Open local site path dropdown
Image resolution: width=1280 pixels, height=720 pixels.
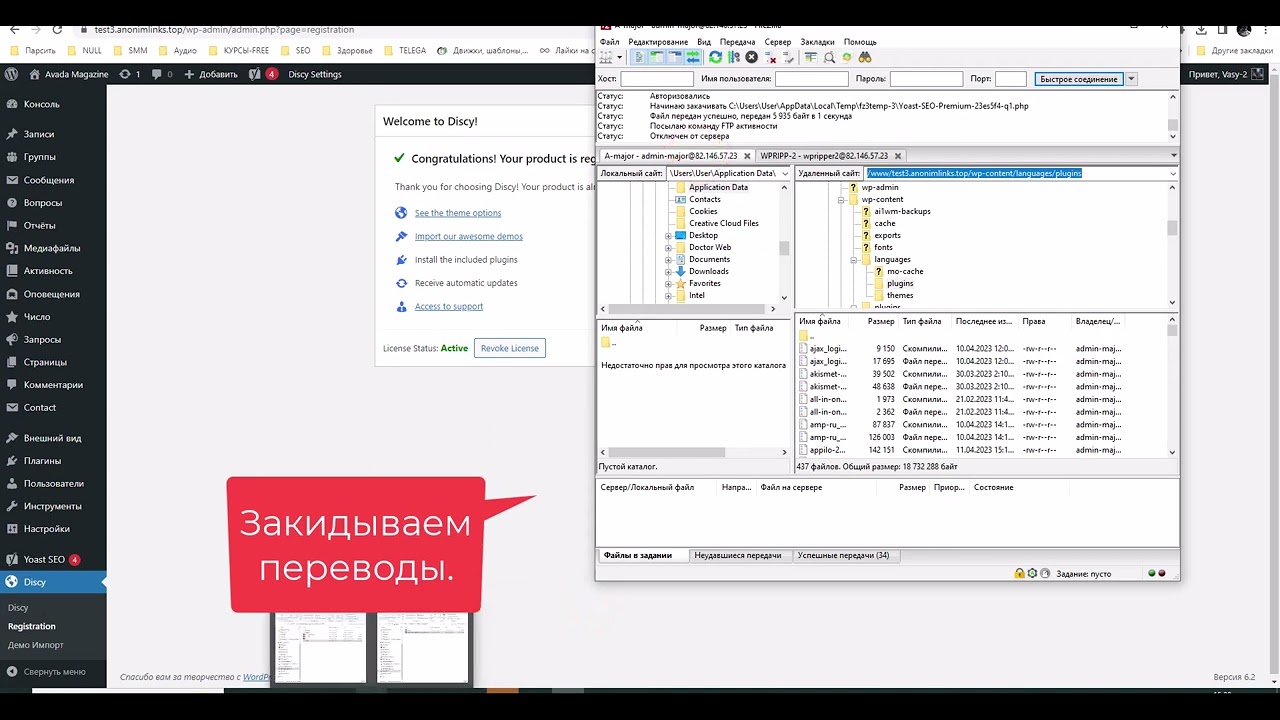785,173
